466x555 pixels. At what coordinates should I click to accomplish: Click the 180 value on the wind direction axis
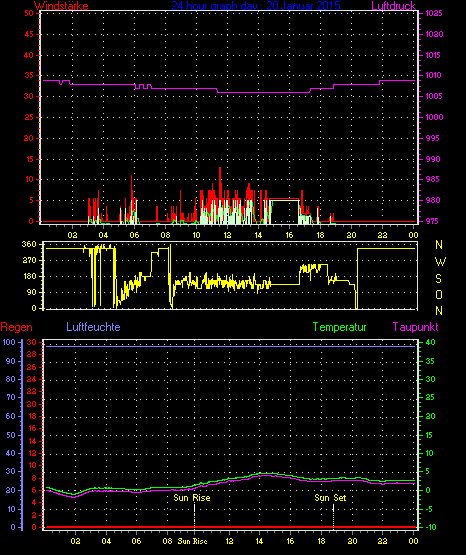point(29,276)
